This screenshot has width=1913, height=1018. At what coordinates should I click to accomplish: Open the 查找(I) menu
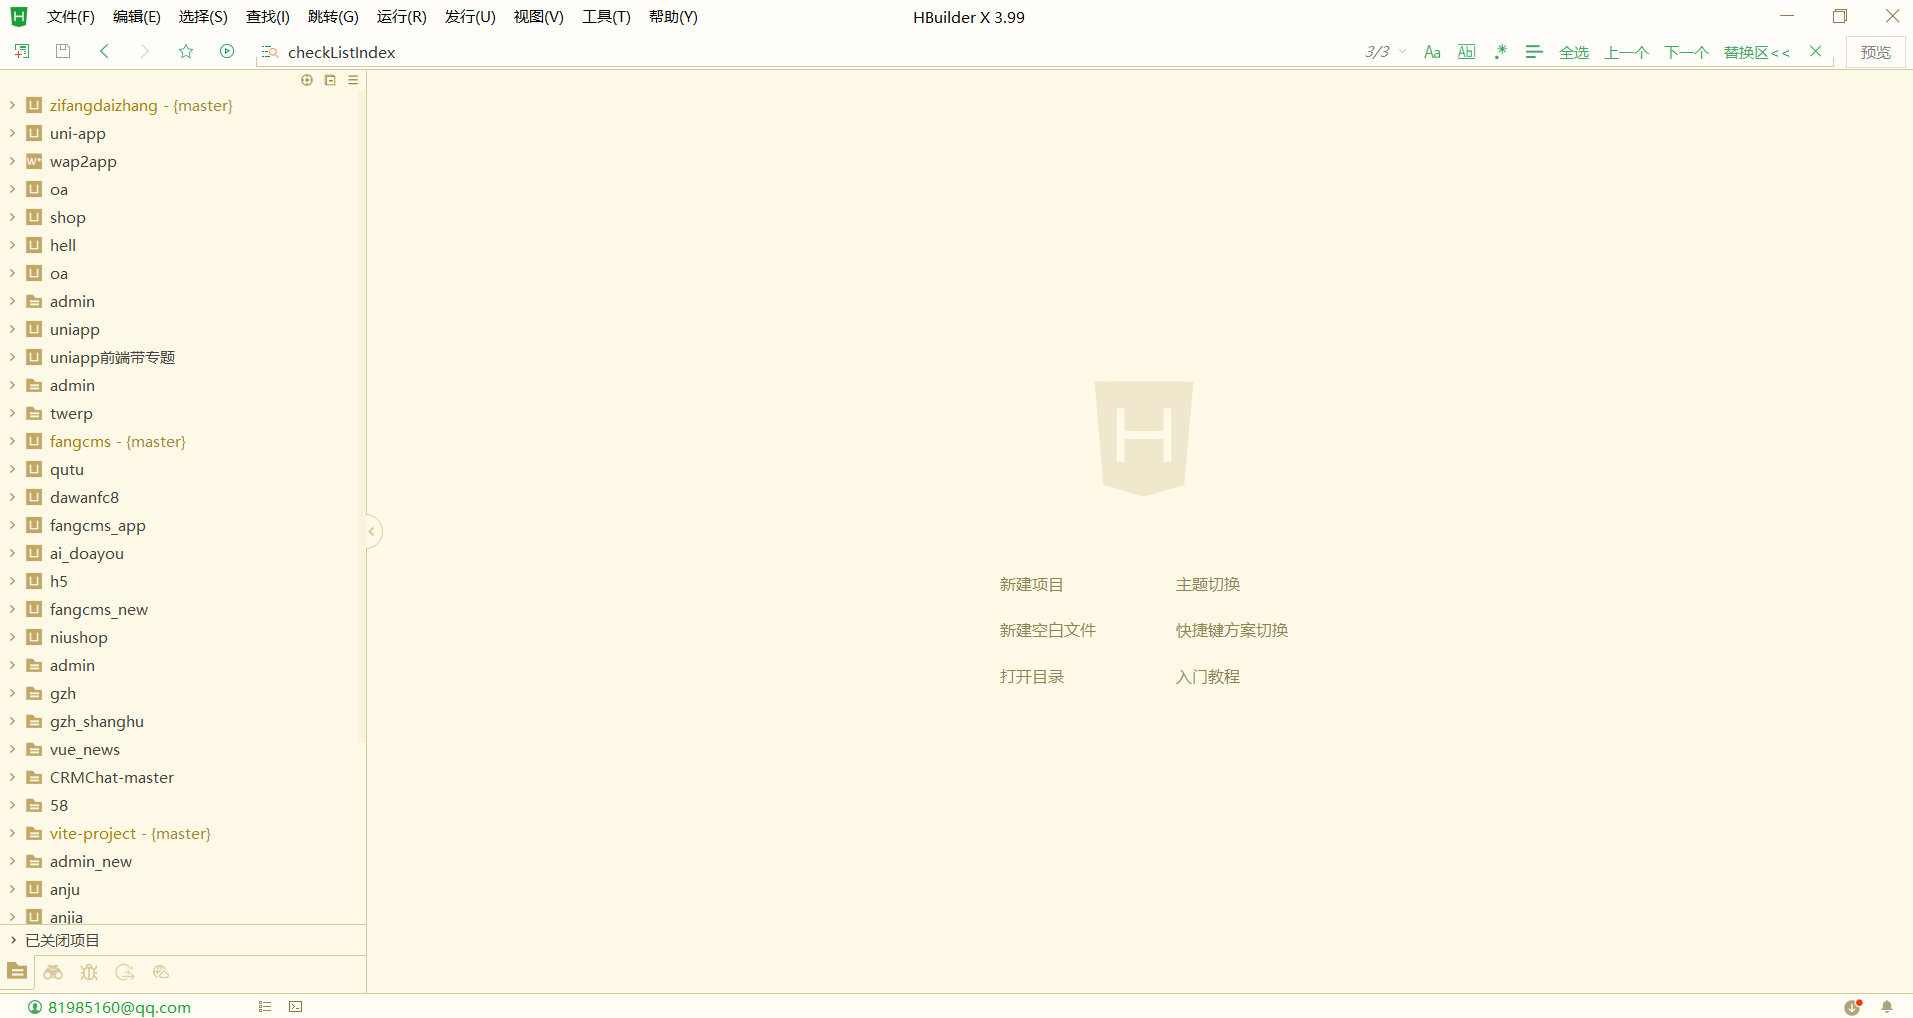pos(268,17)
